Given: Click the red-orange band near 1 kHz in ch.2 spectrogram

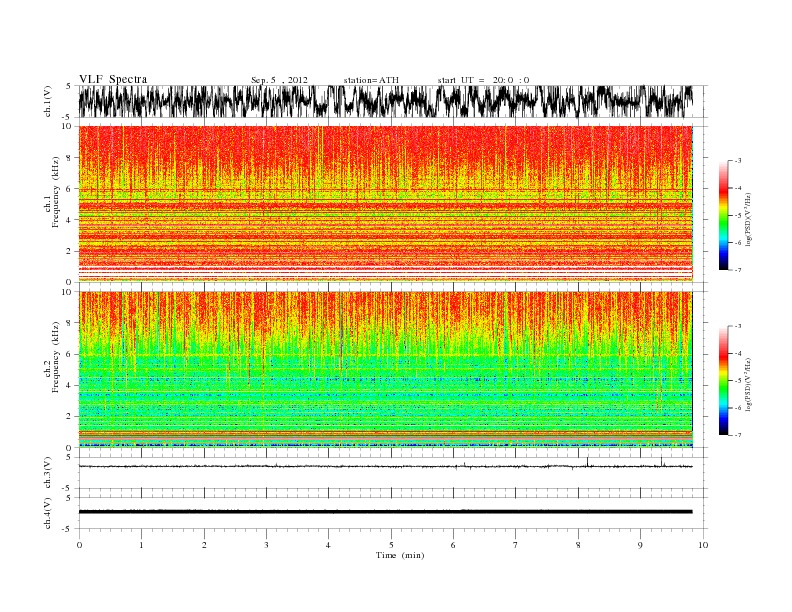Looking at the screenshot, I should pos(385,434).
